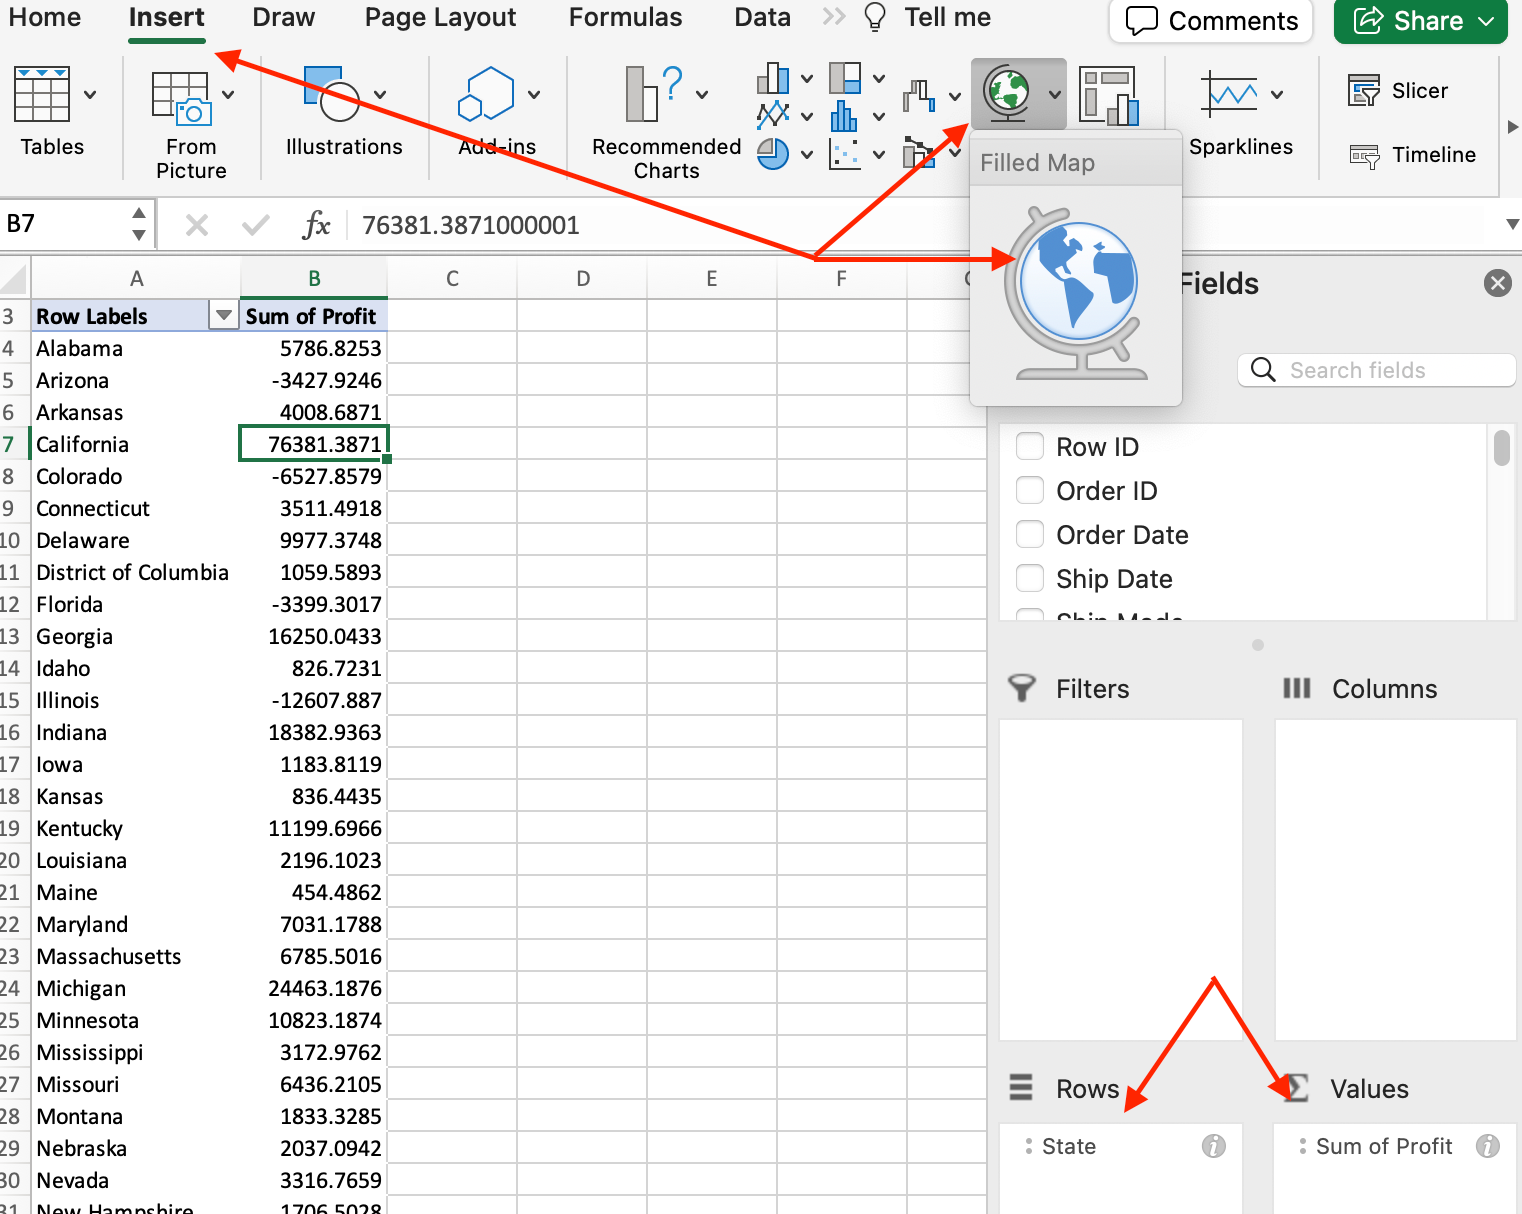Image resolution: width=1522 pixels, height=1214 pixels.
Task: Click the Name Box showing B7
Action: tap(64, 224)
